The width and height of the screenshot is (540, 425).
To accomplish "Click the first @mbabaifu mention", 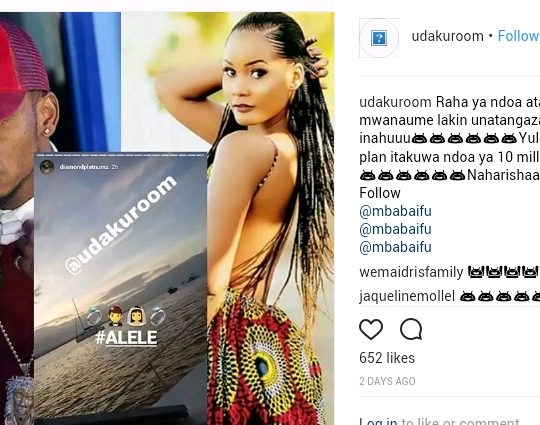I will tap(395, 211).
